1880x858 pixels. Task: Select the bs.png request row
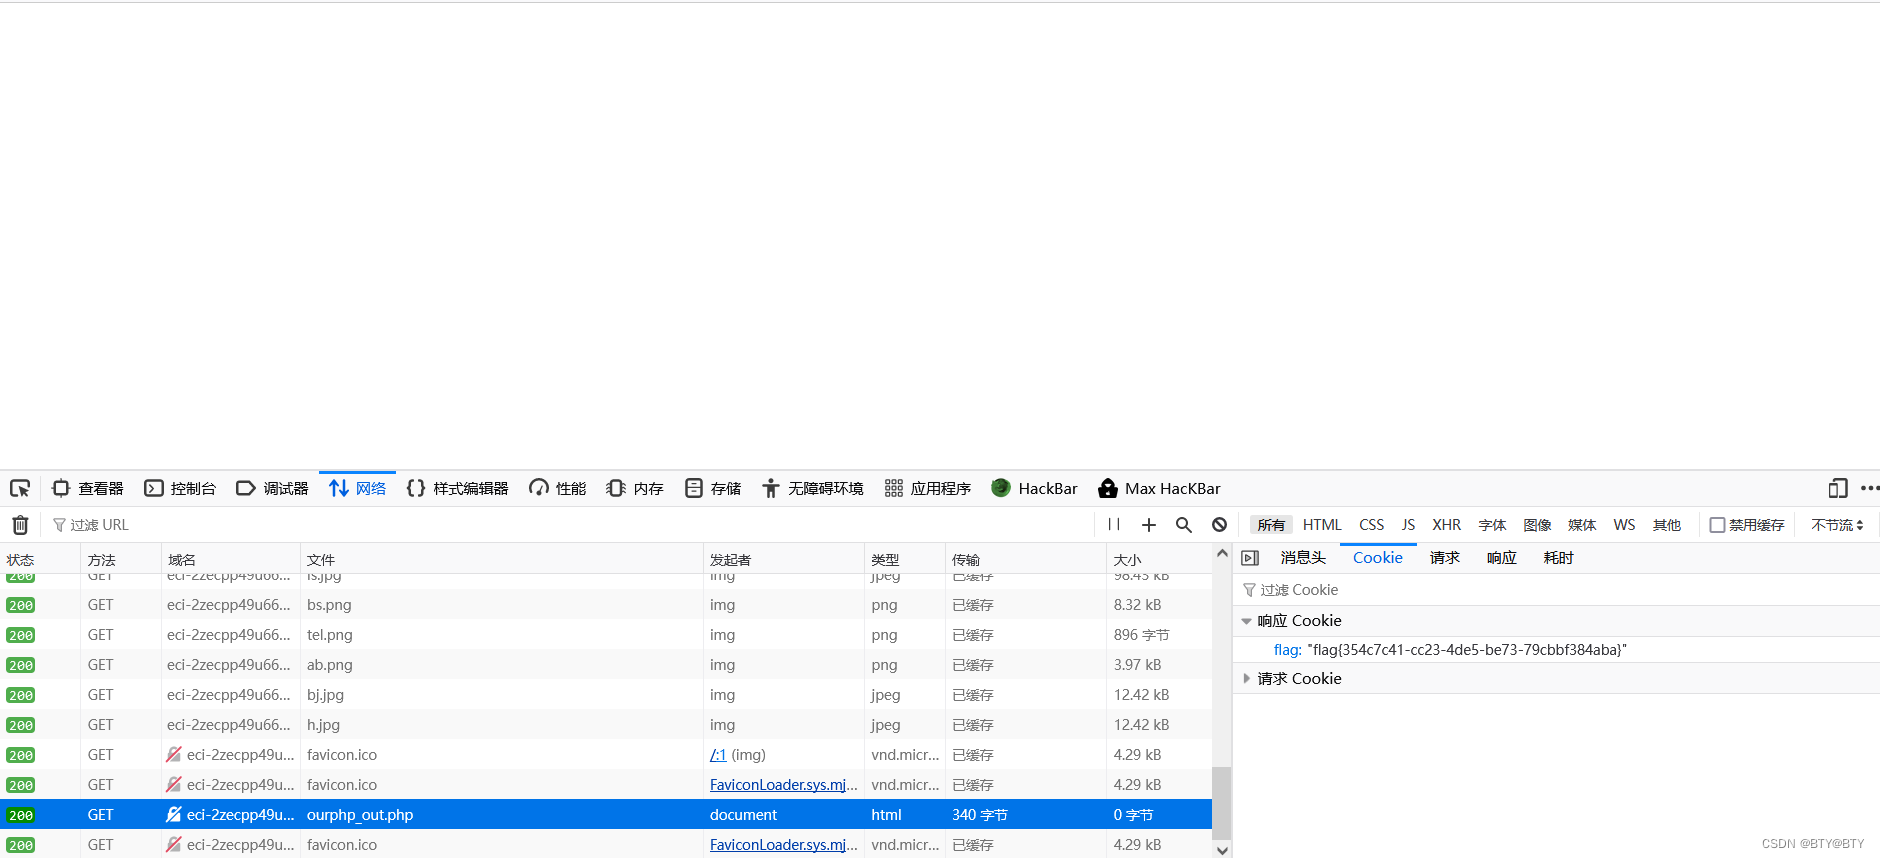click(606, 605)
